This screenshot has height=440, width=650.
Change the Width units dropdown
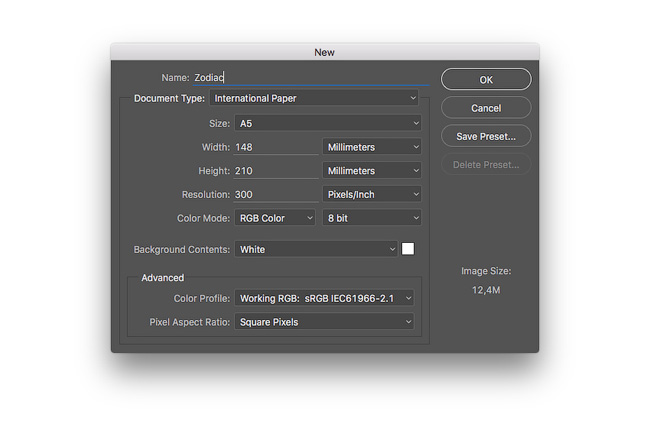coord(372,147)
